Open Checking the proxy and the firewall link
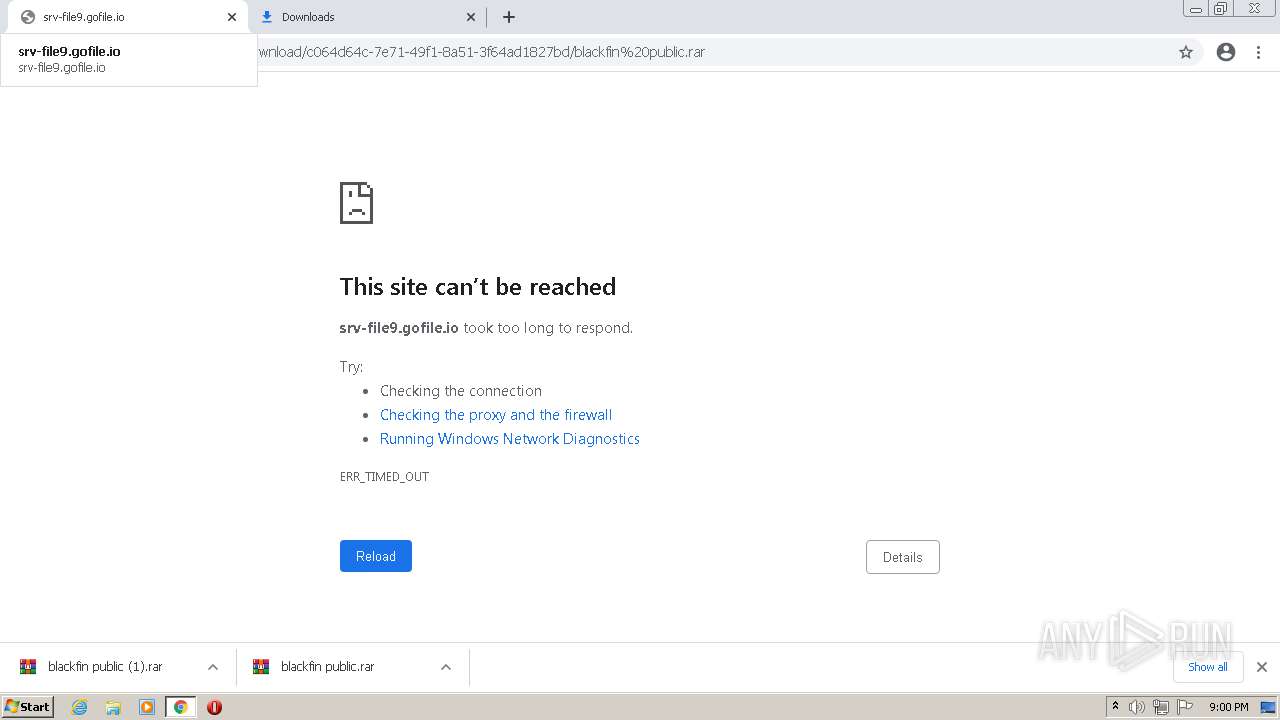The height and width of the screenshot is (720, 1280). [x=496, y=415]
